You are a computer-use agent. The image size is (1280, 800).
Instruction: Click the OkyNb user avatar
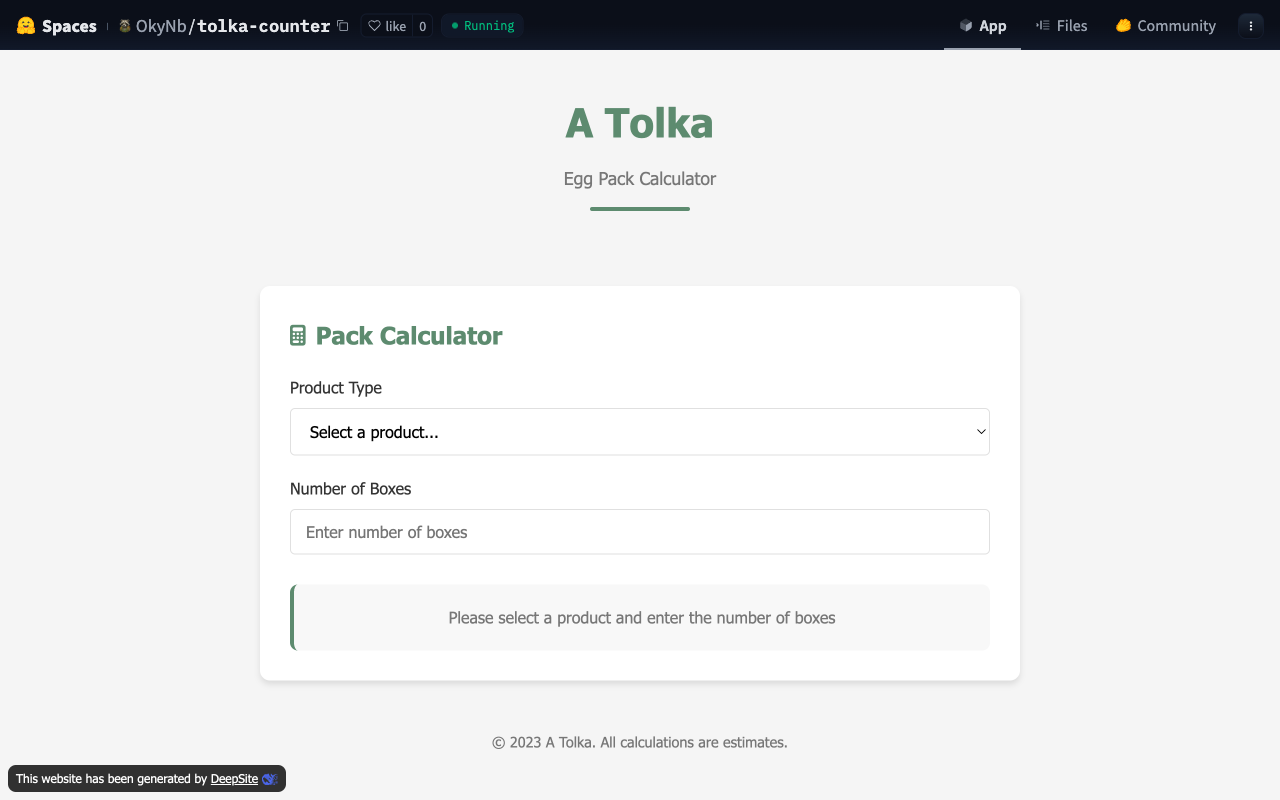(x=125, y=26)
